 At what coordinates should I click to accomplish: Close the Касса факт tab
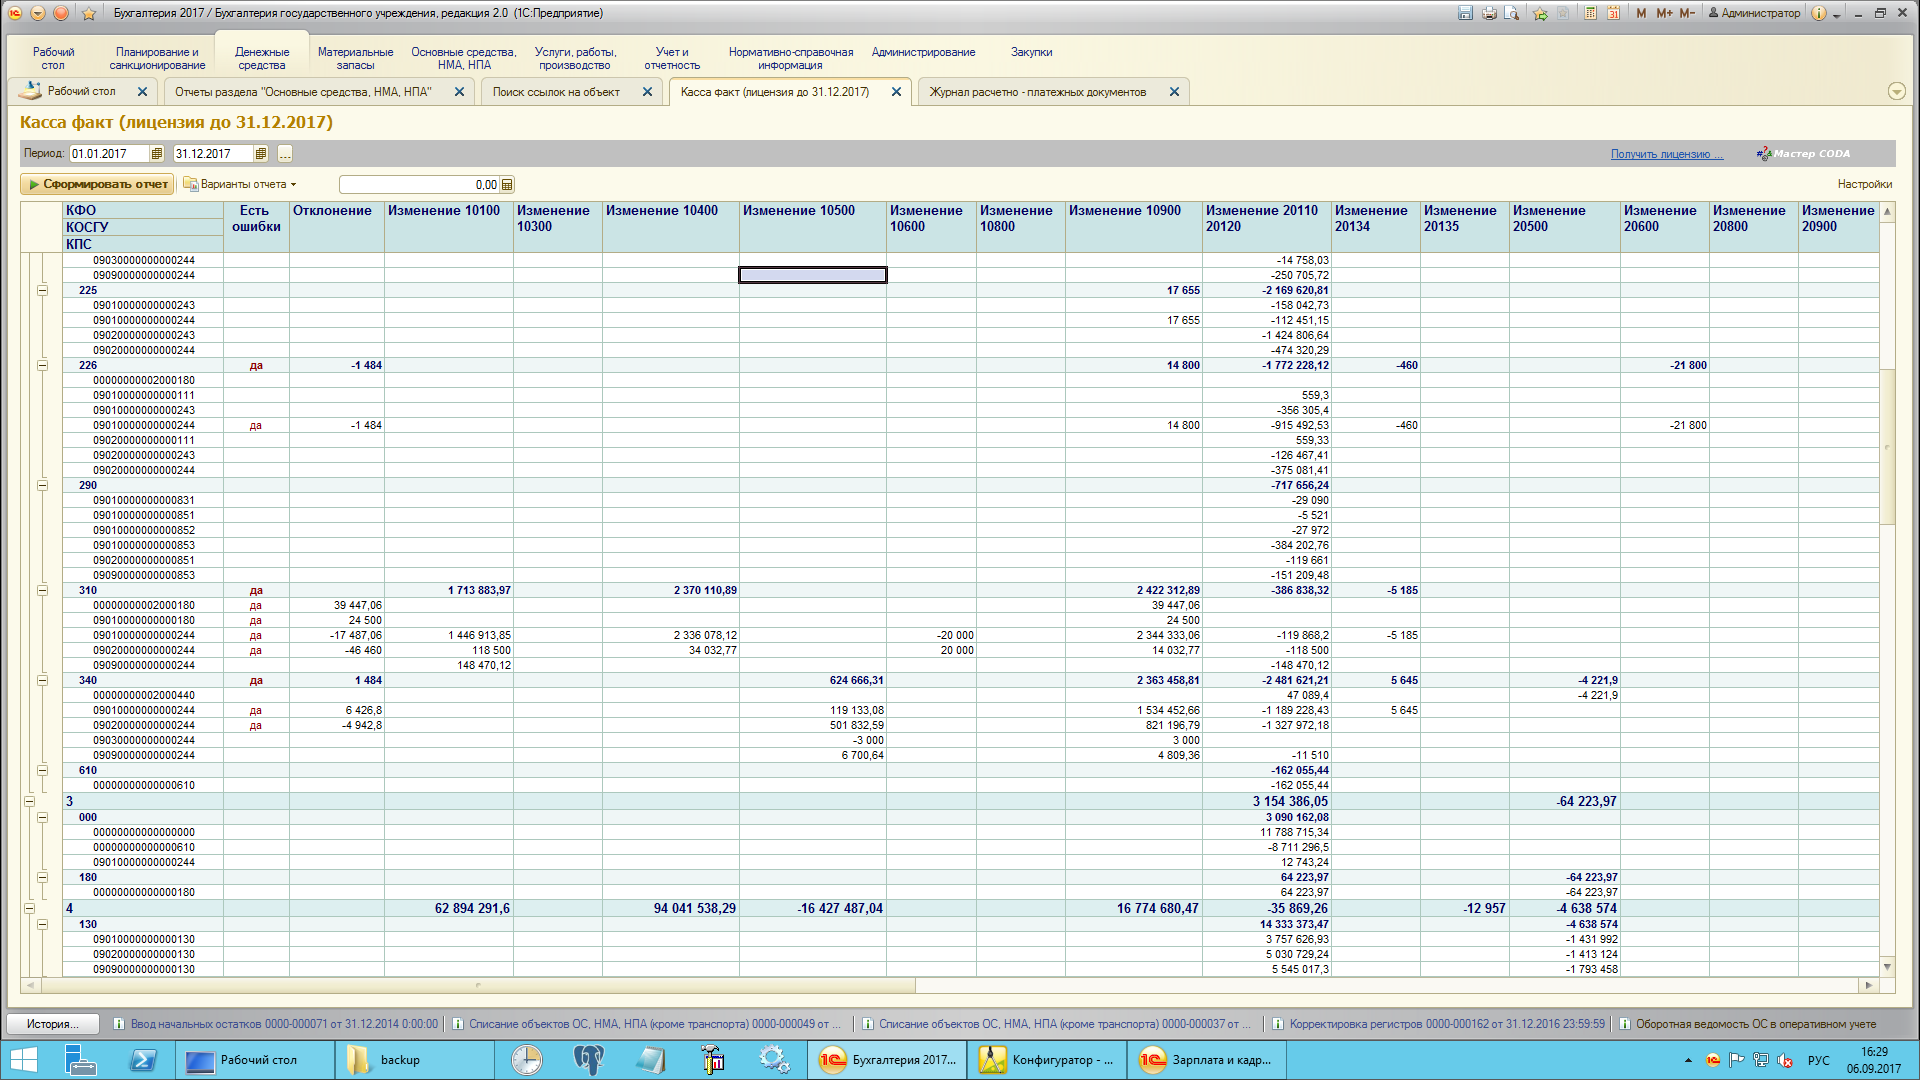pyautogui.click(x=896, y=92)
